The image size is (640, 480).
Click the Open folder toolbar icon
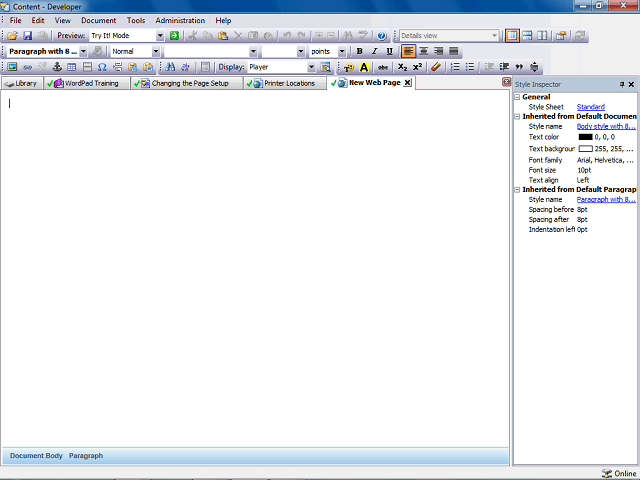coord(12,36)
